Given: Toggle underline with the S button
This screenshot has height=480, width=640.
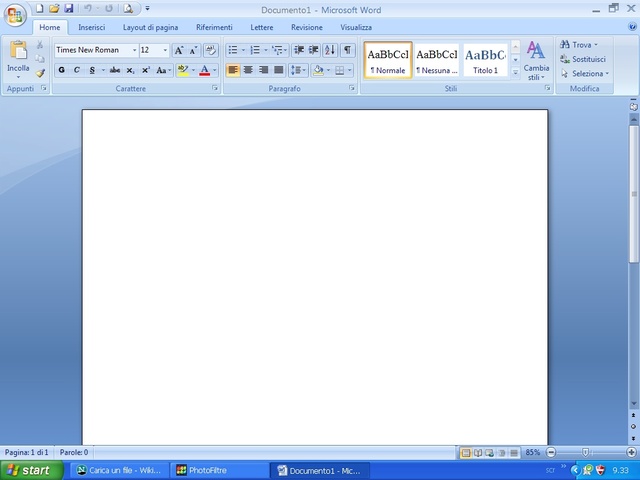Looking at the screenshot, I should click(92, 70).
